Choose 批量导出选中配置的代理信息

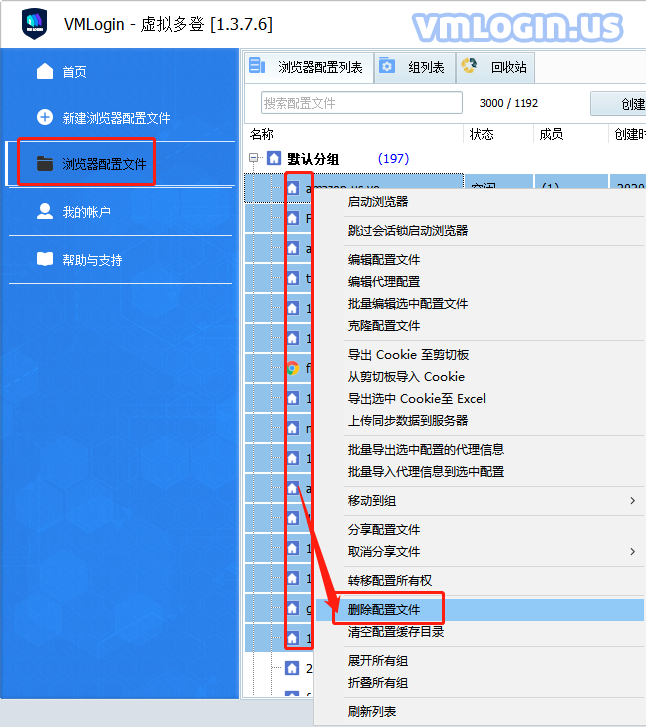(x=426, y=449)
